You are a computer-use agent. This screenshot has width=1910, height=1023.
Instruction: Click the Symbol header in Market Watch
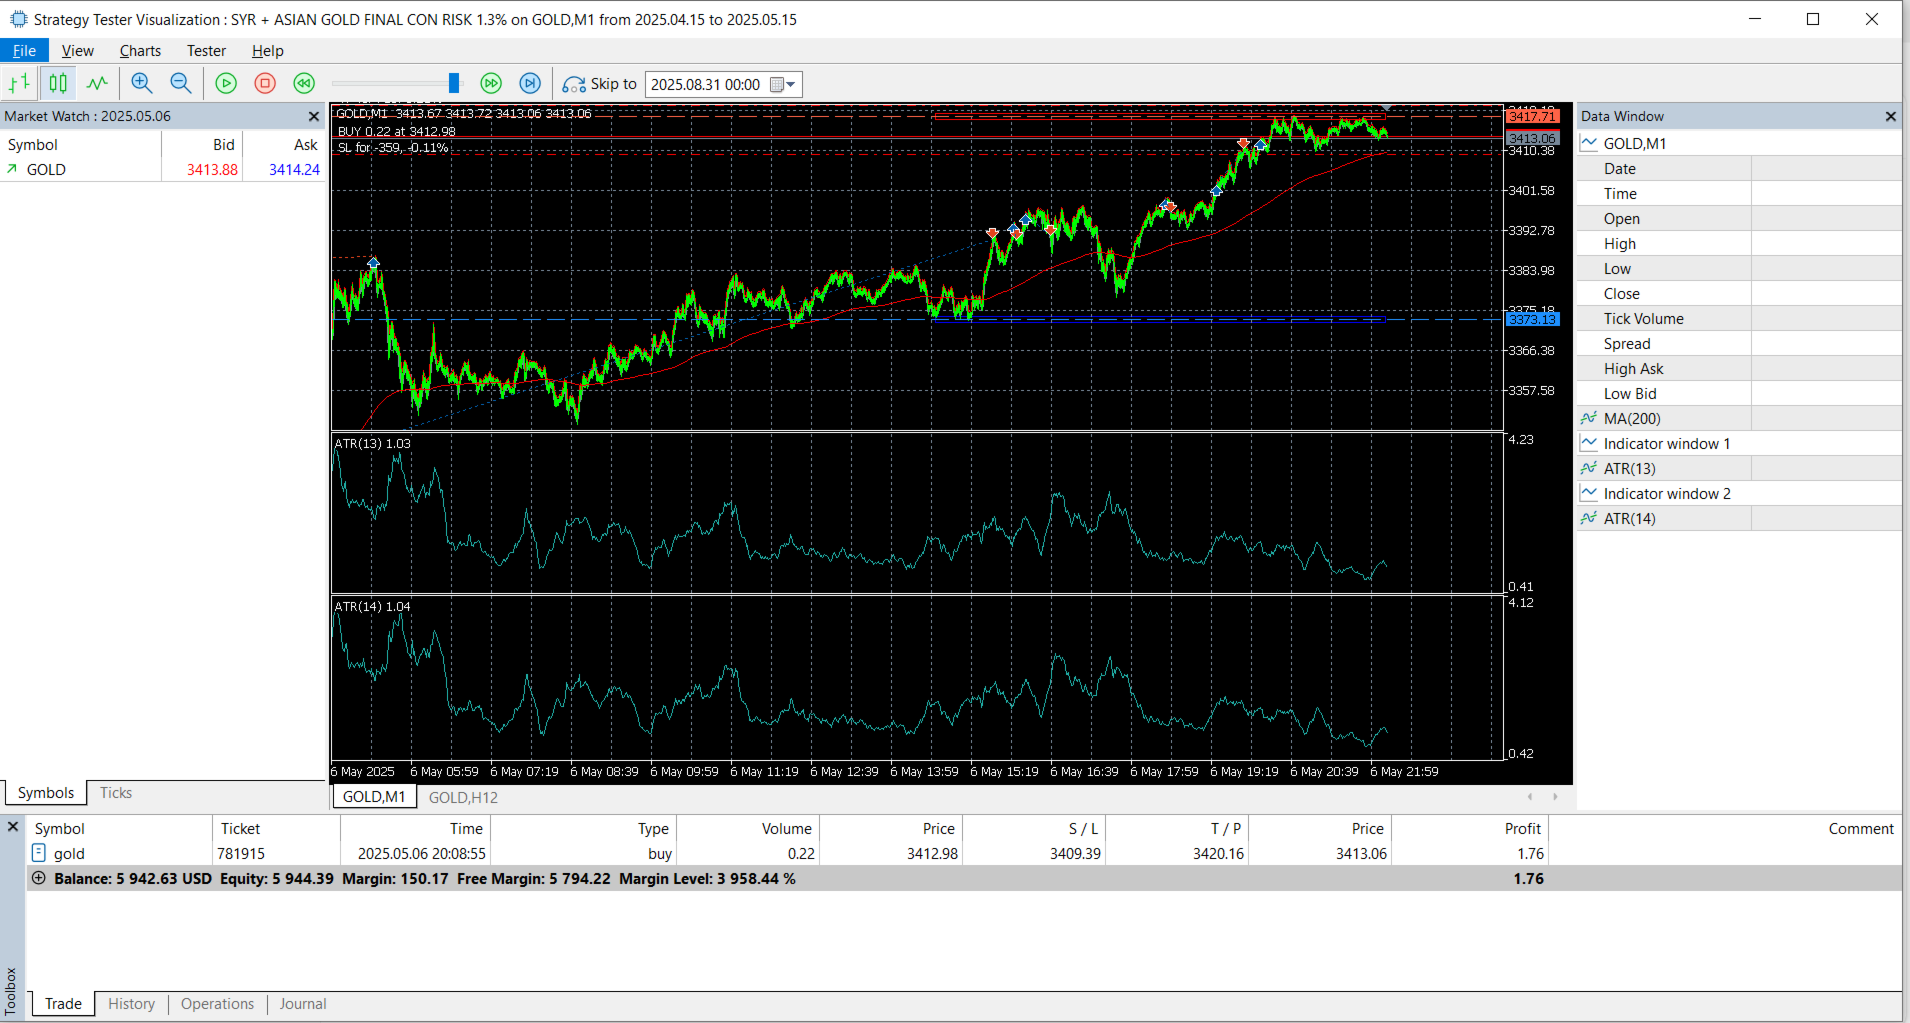[80, 145]
